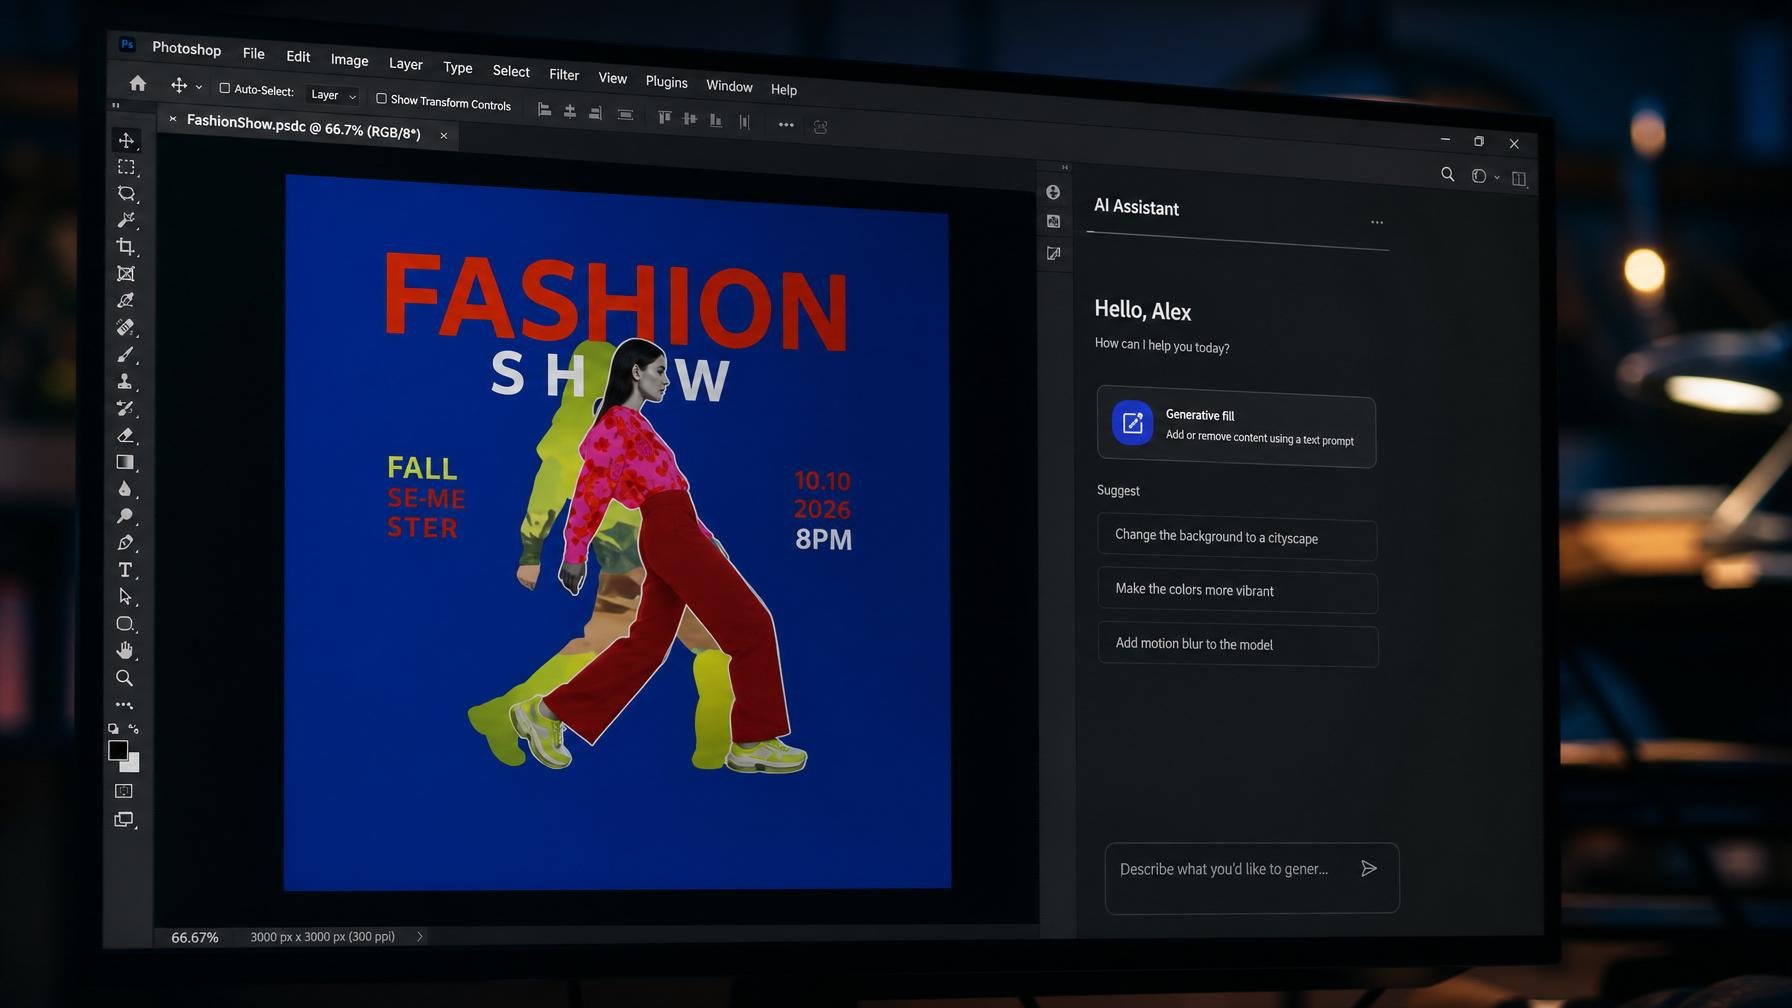Click the 66.67% zoom level field

click(x=194, y=937)
